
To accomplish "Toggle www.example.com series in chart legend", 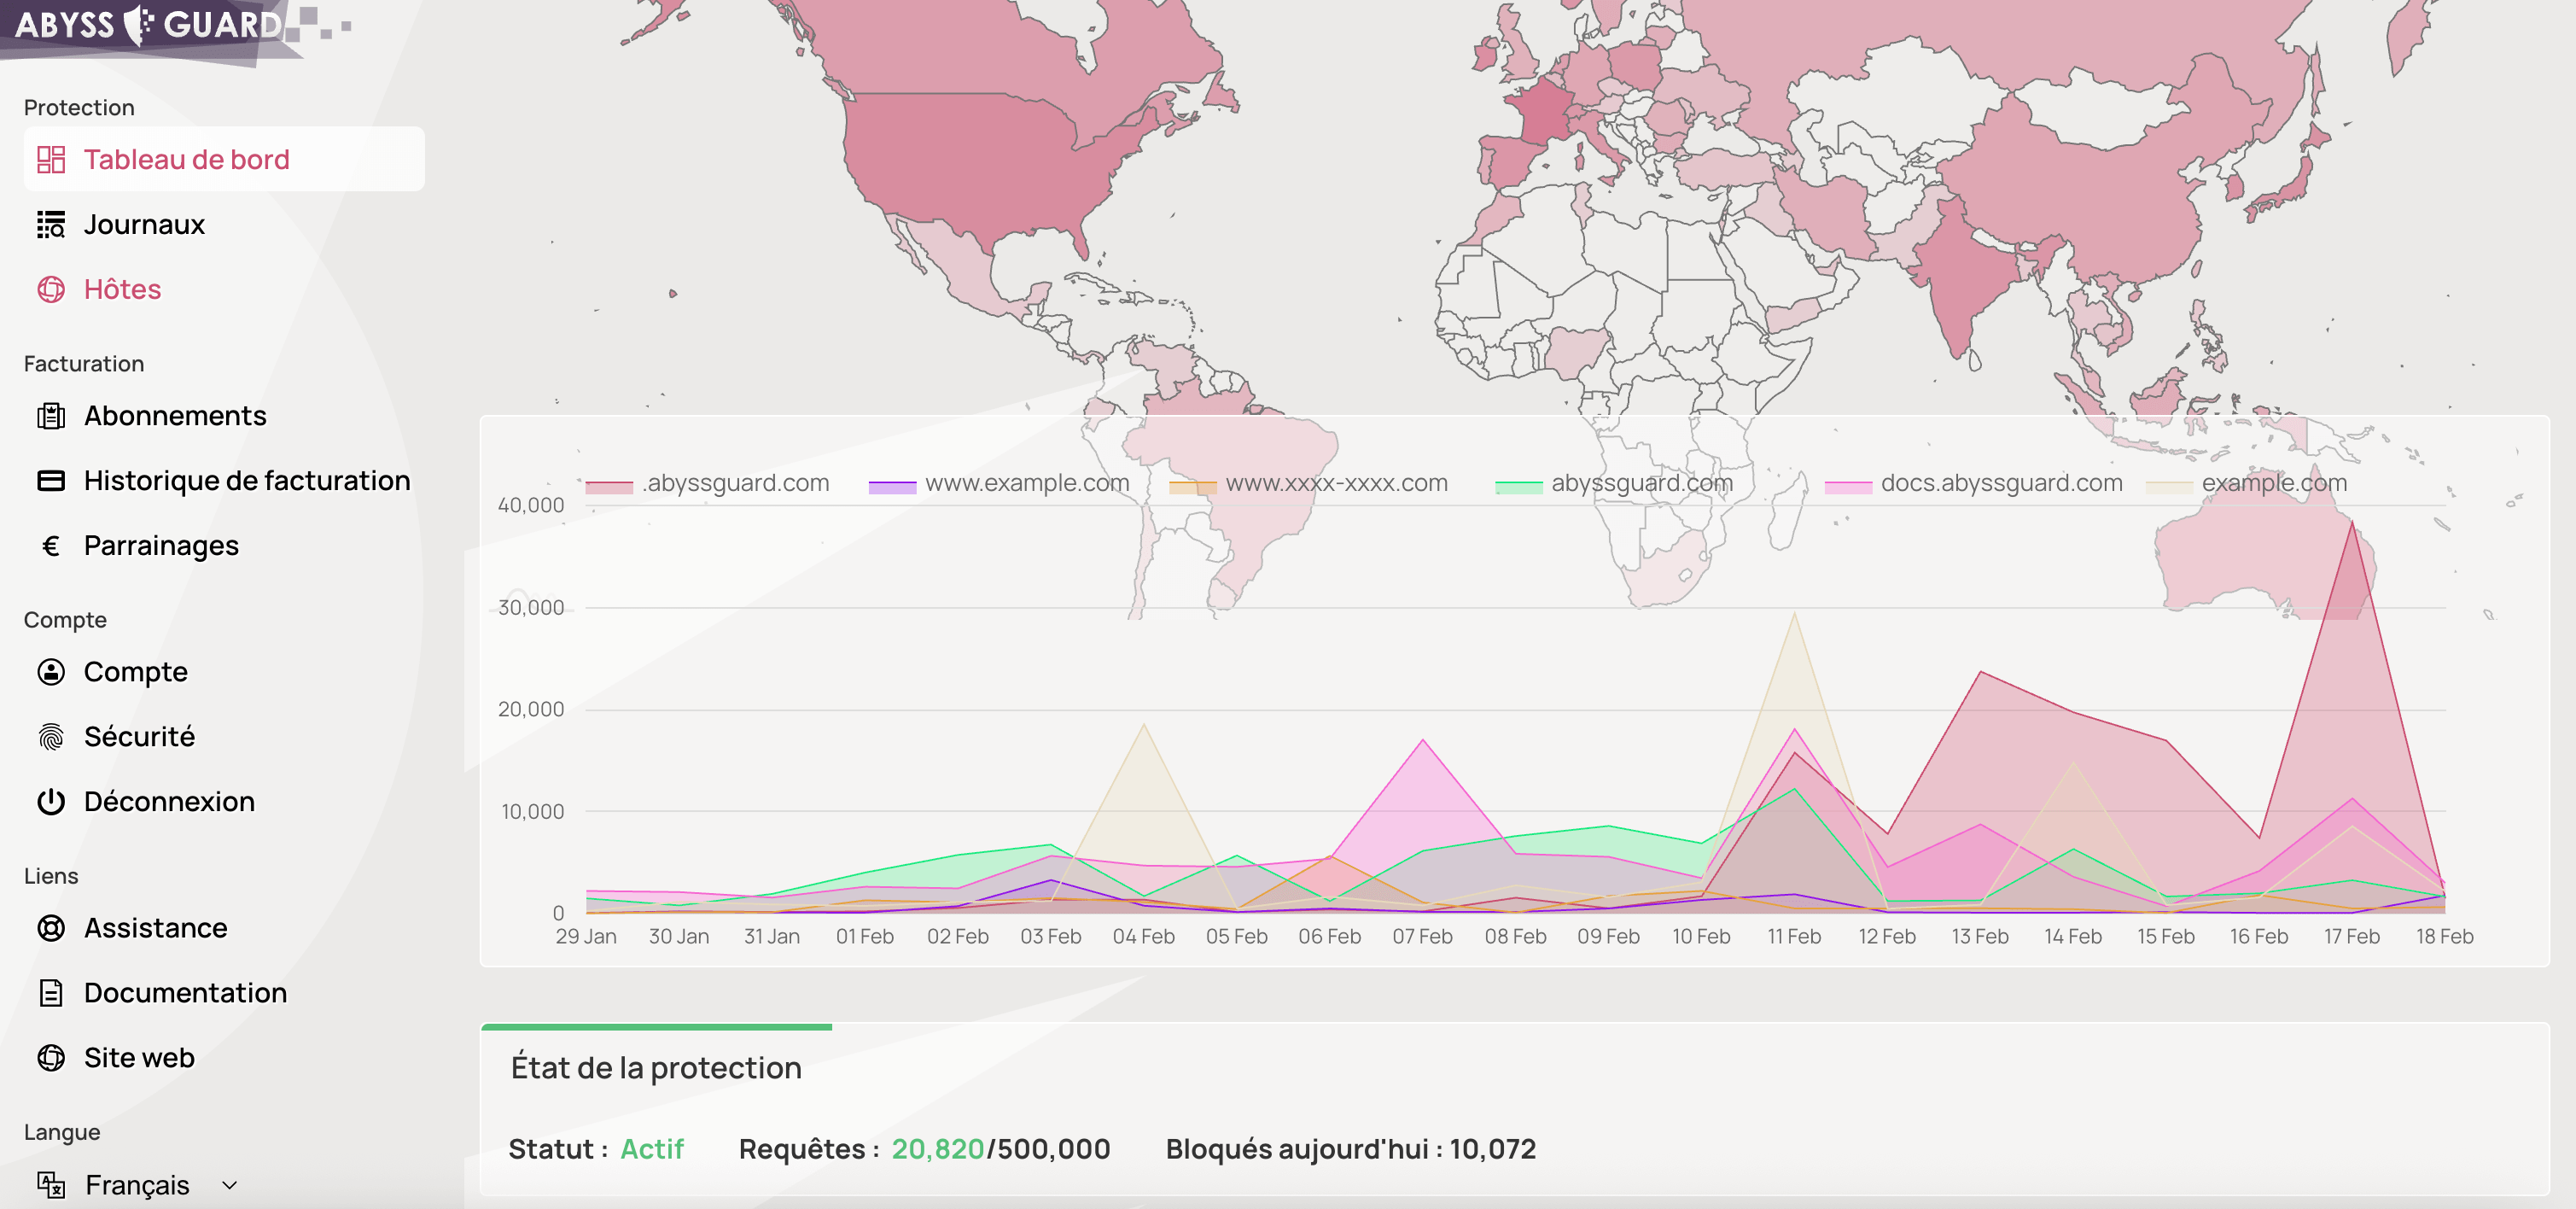I will pyautogui.click(x=1026, y=484).
